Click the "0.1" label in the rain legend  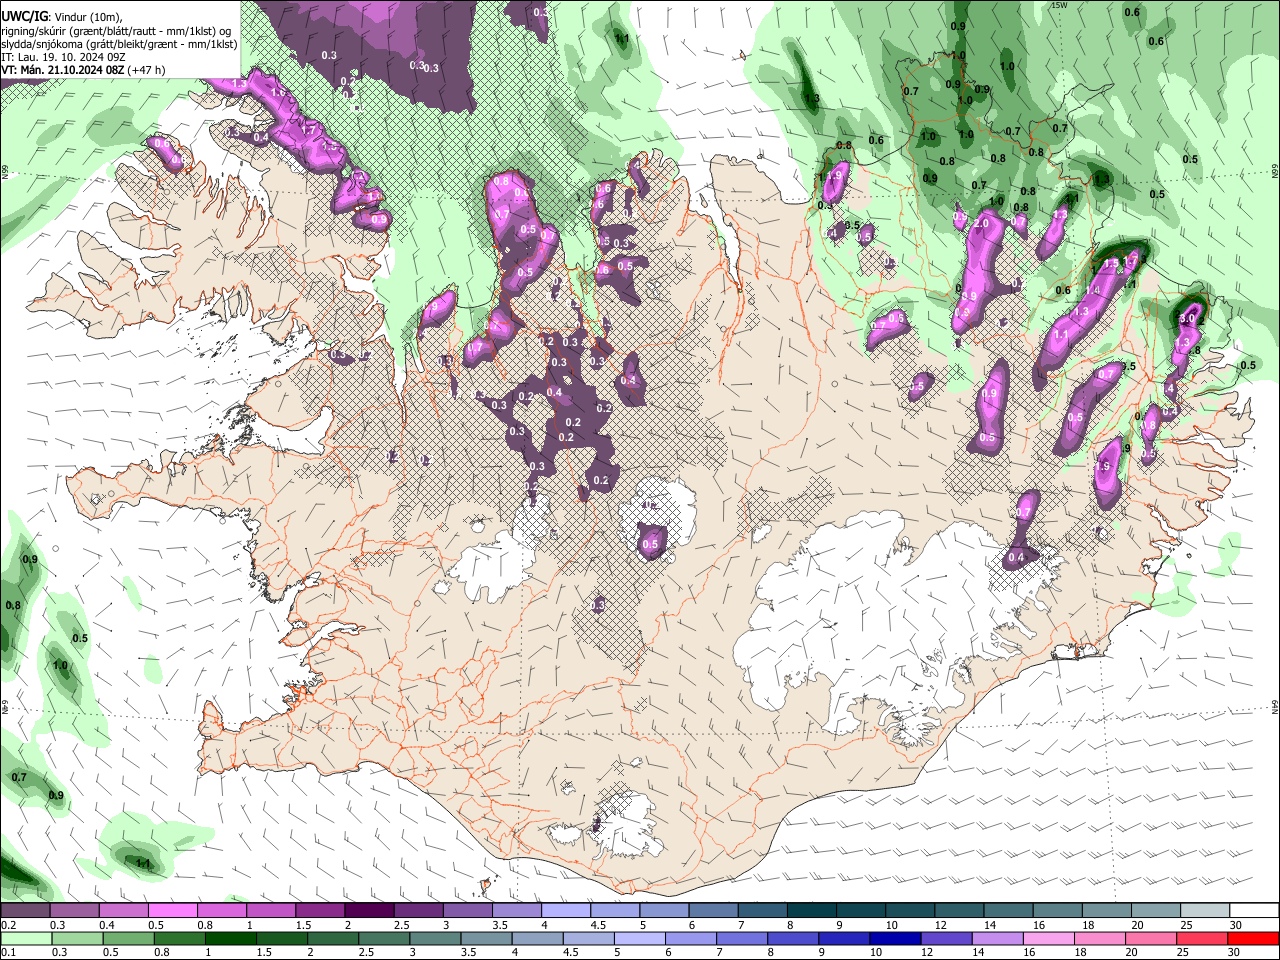pos(7,953)
